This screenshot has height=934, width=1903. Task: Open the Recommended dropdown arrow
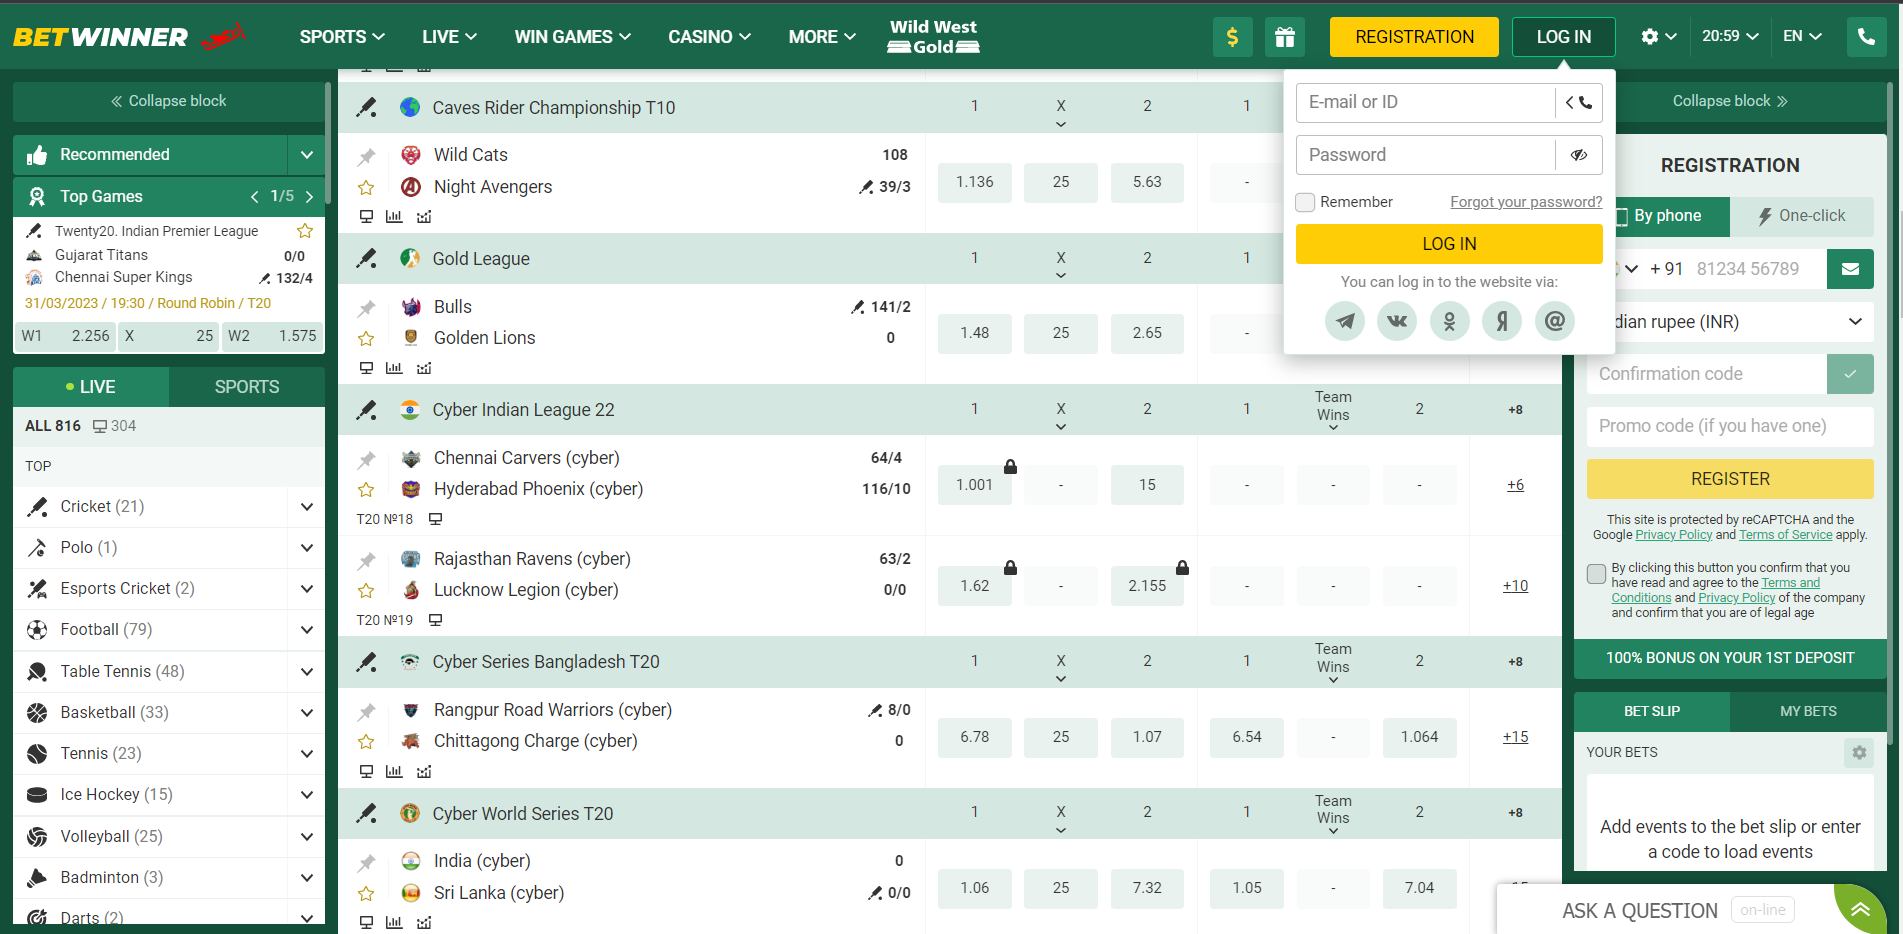[307, 155]
